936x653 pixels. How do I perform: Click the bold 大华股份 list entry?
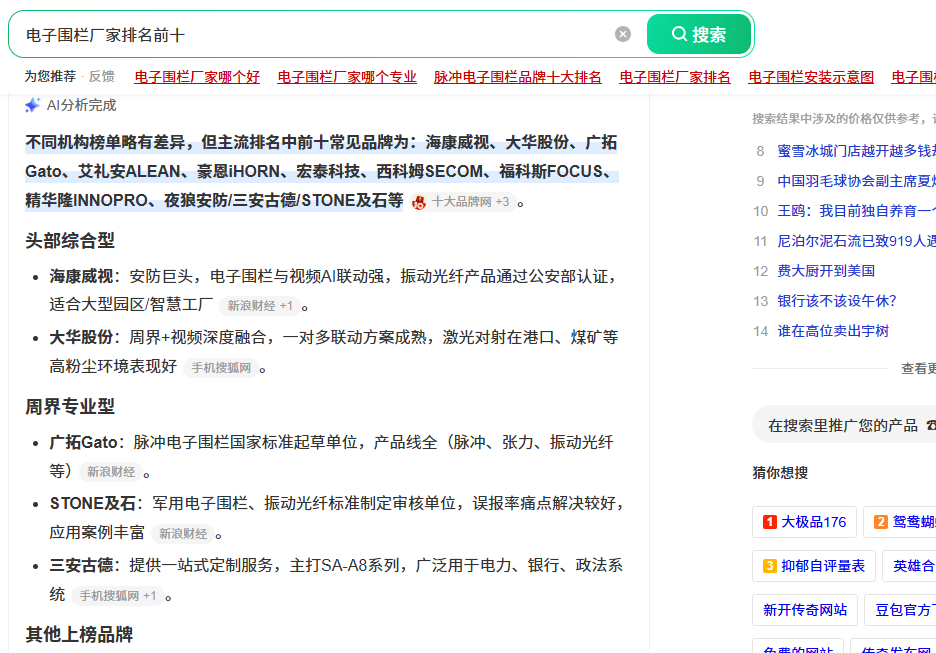(81, 337)
